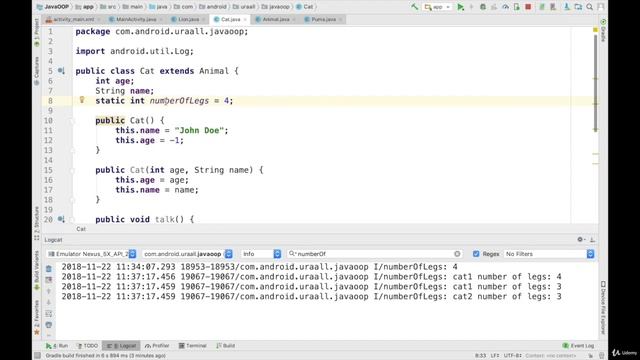The image size is (640, 360).
Task: Click the Logcat down-arrow icon
Action: 49,302
